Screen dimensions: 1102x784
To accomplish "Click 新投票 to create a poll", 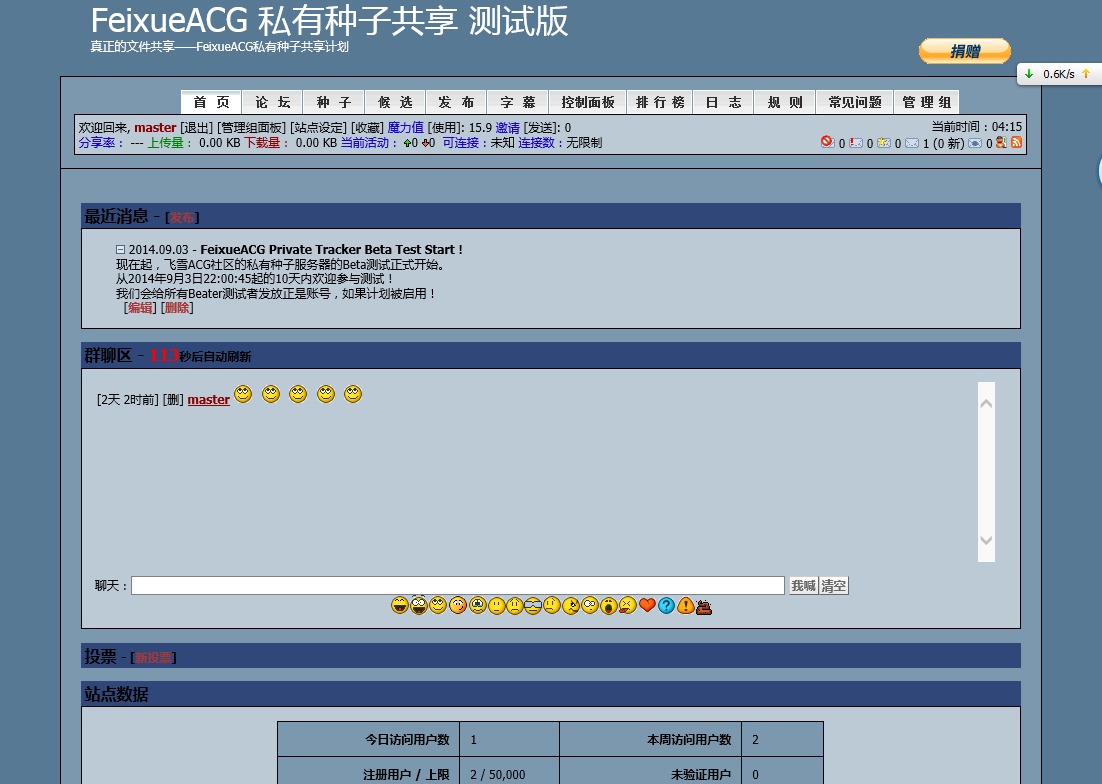I will point(153,658).
